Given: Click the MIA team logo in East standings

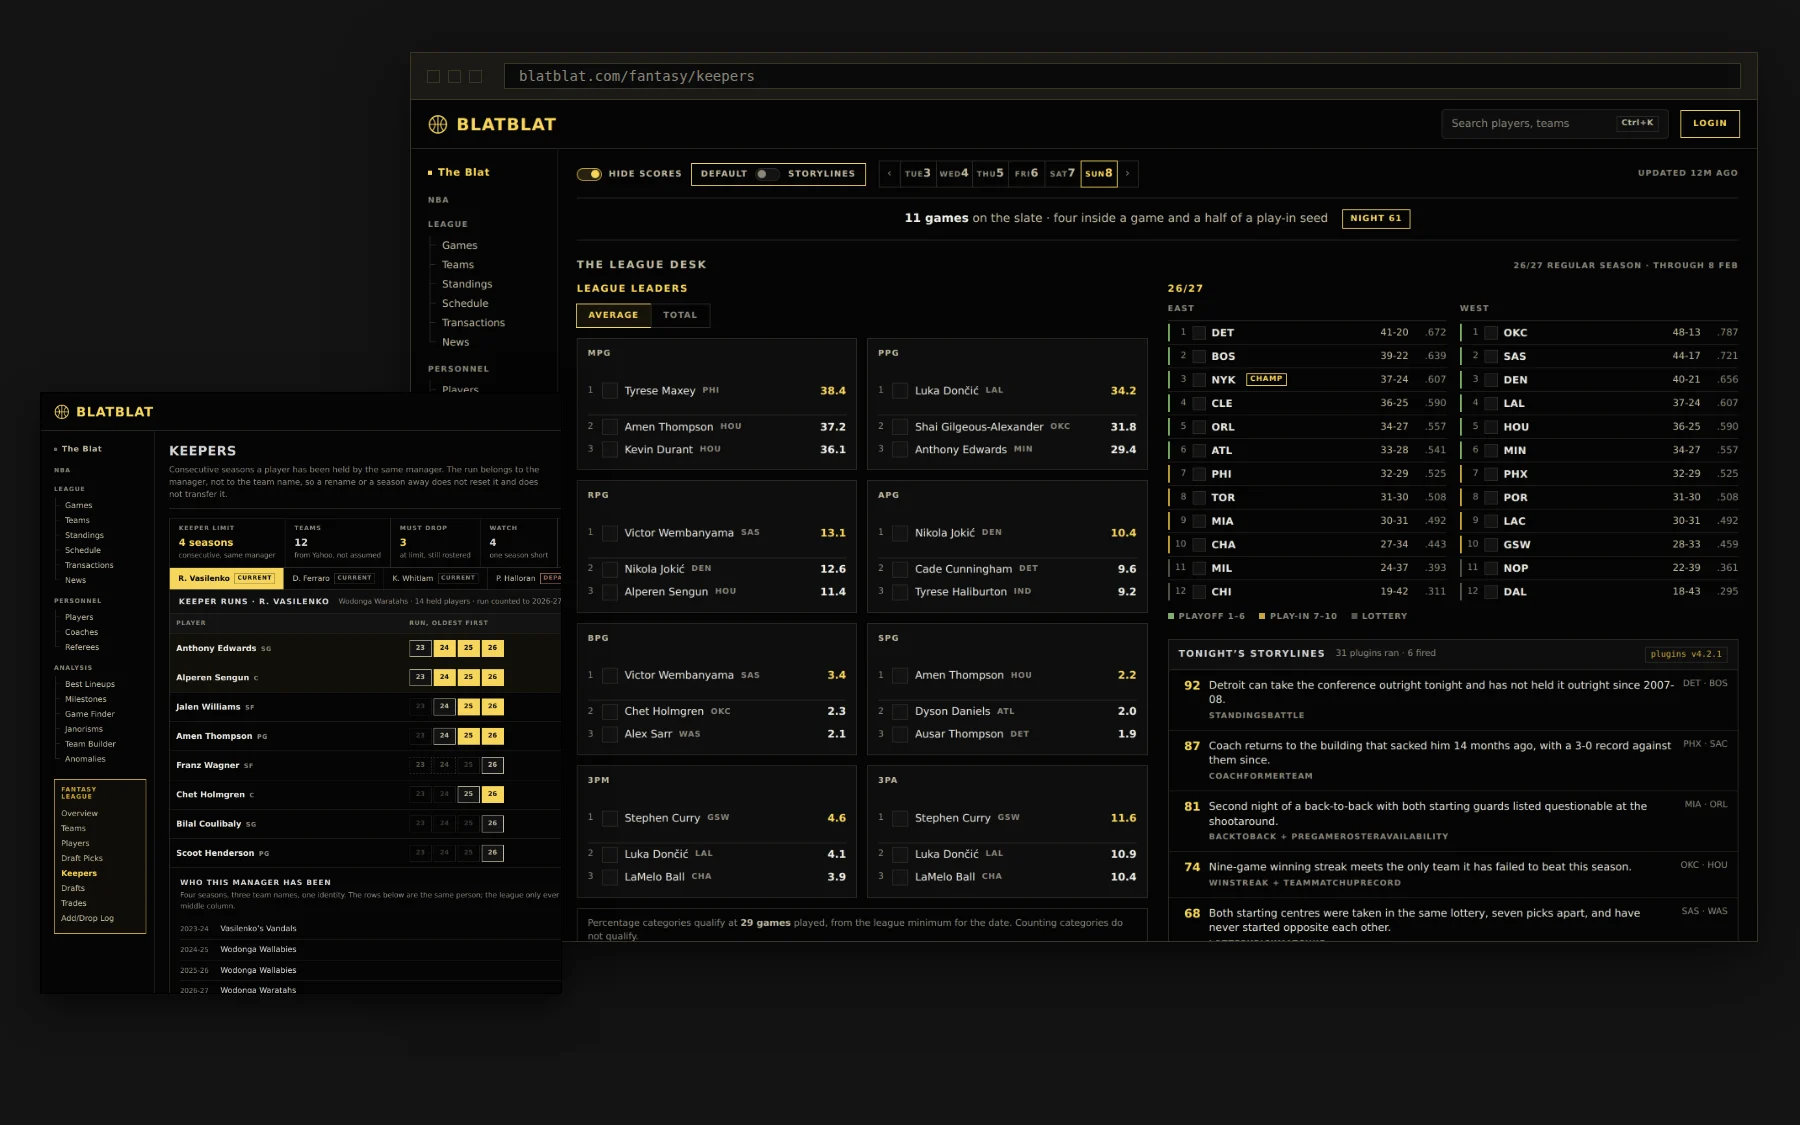Looking at the screenshot, I should (x=1199, y=521).
